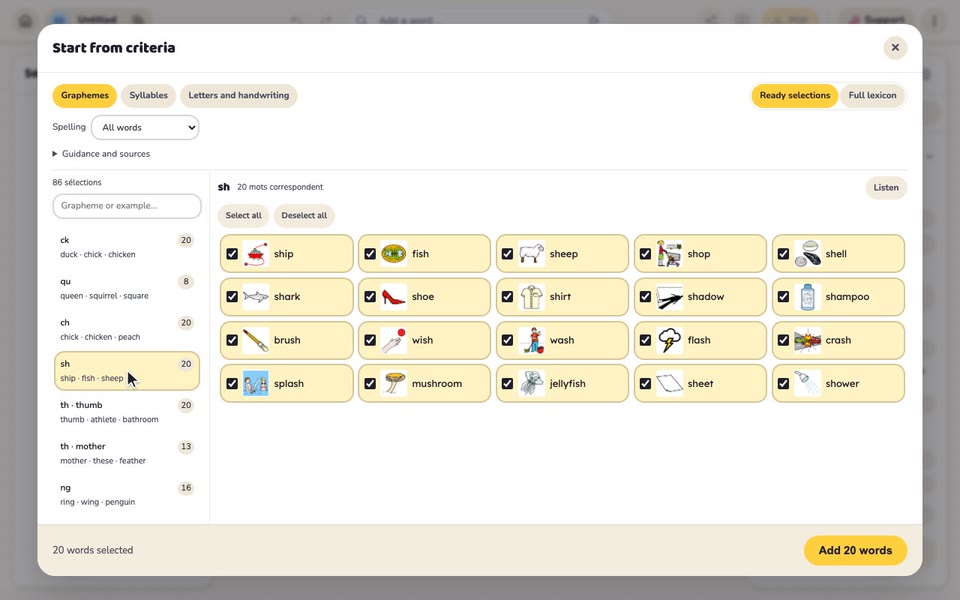The width and height of the screenshot is (960, 600).
Task: Click the mushroom picture icon
Action: pos(394,384)
